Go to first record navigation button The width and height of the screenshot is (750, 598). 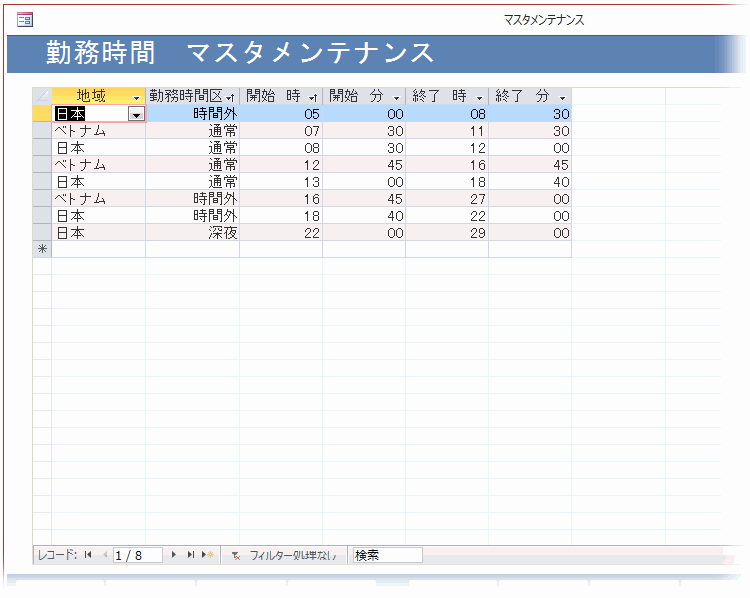click(x=88, y=555)
